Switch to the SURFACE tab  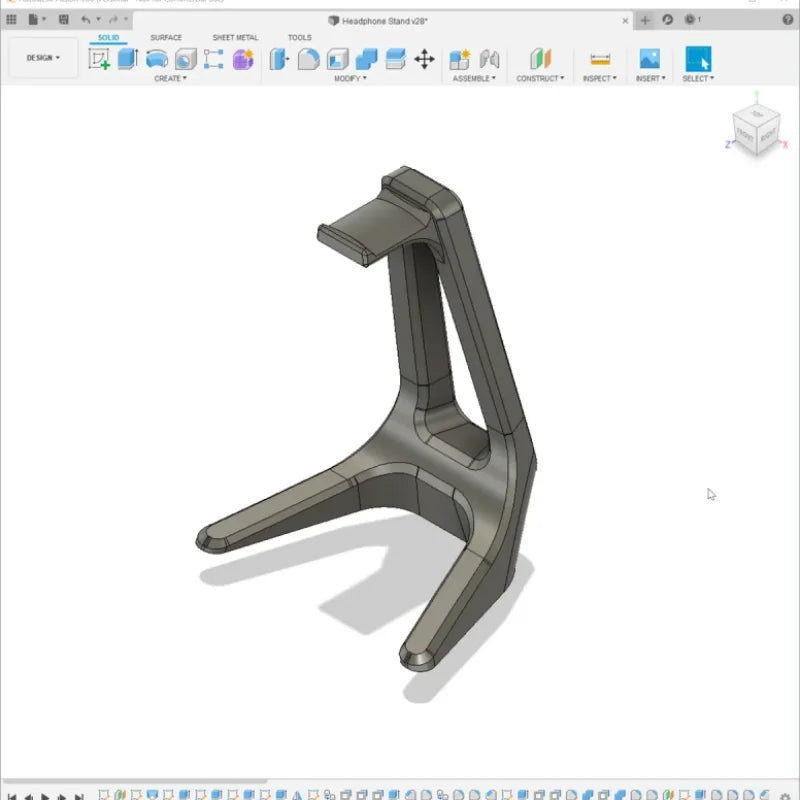[166, 38]
